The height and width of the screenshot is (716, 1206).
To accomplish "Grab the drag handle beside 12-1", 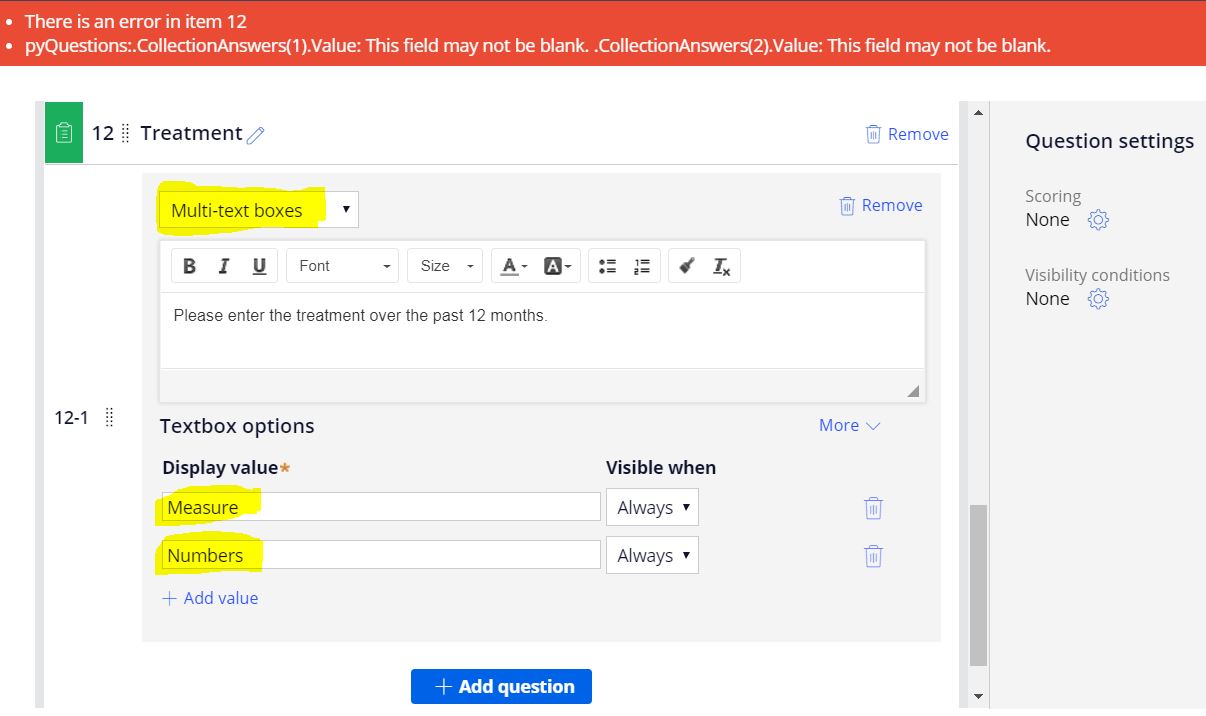I will [x=109, y=418].
